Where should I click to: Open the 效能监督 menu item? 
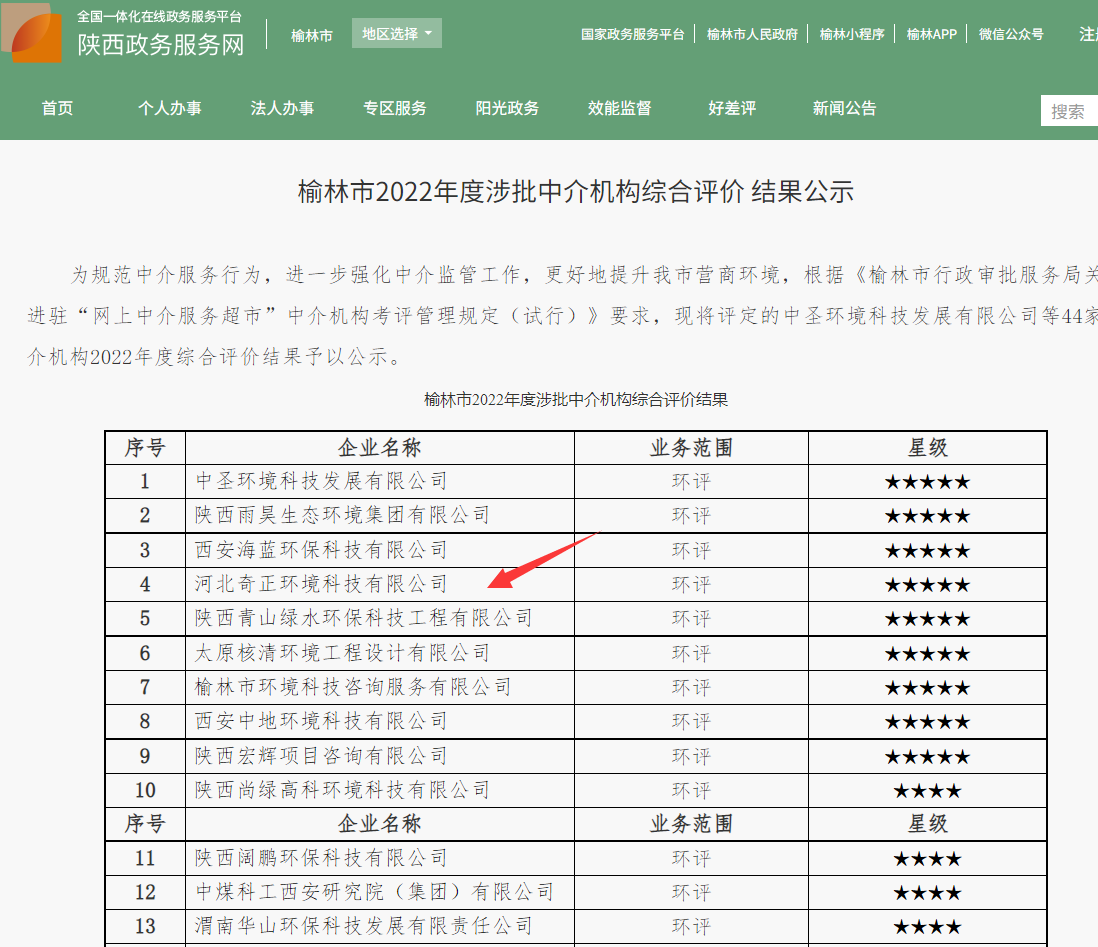(x=620, y=109)
